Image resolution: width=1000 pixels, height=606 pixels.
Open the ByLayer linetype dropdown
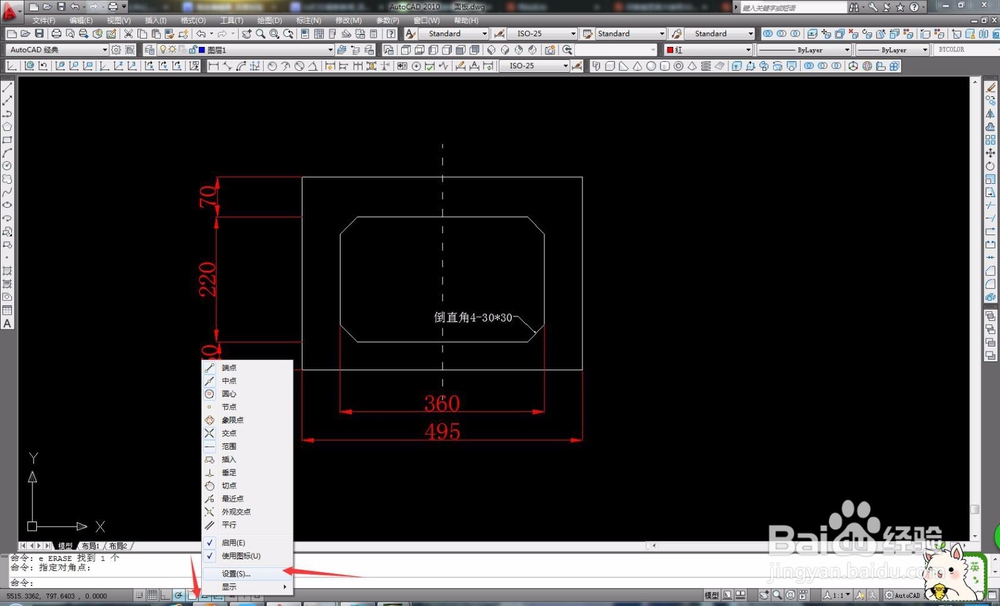[x=804, y=50]
